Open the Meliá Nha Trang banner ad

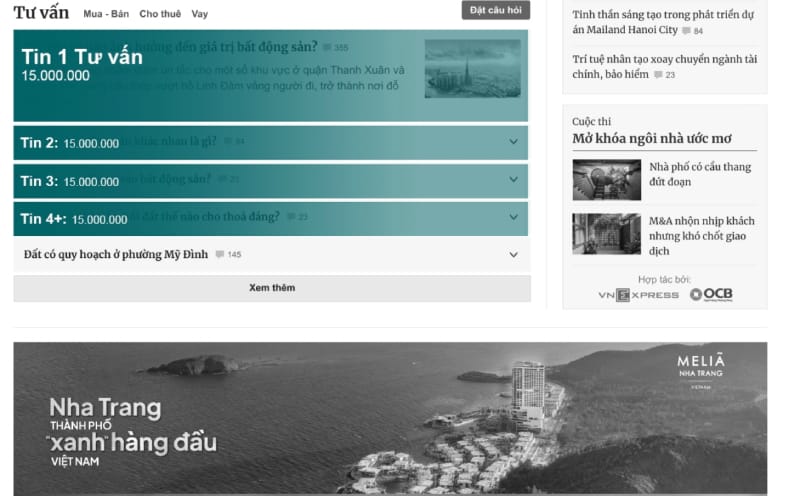(390, 418)
